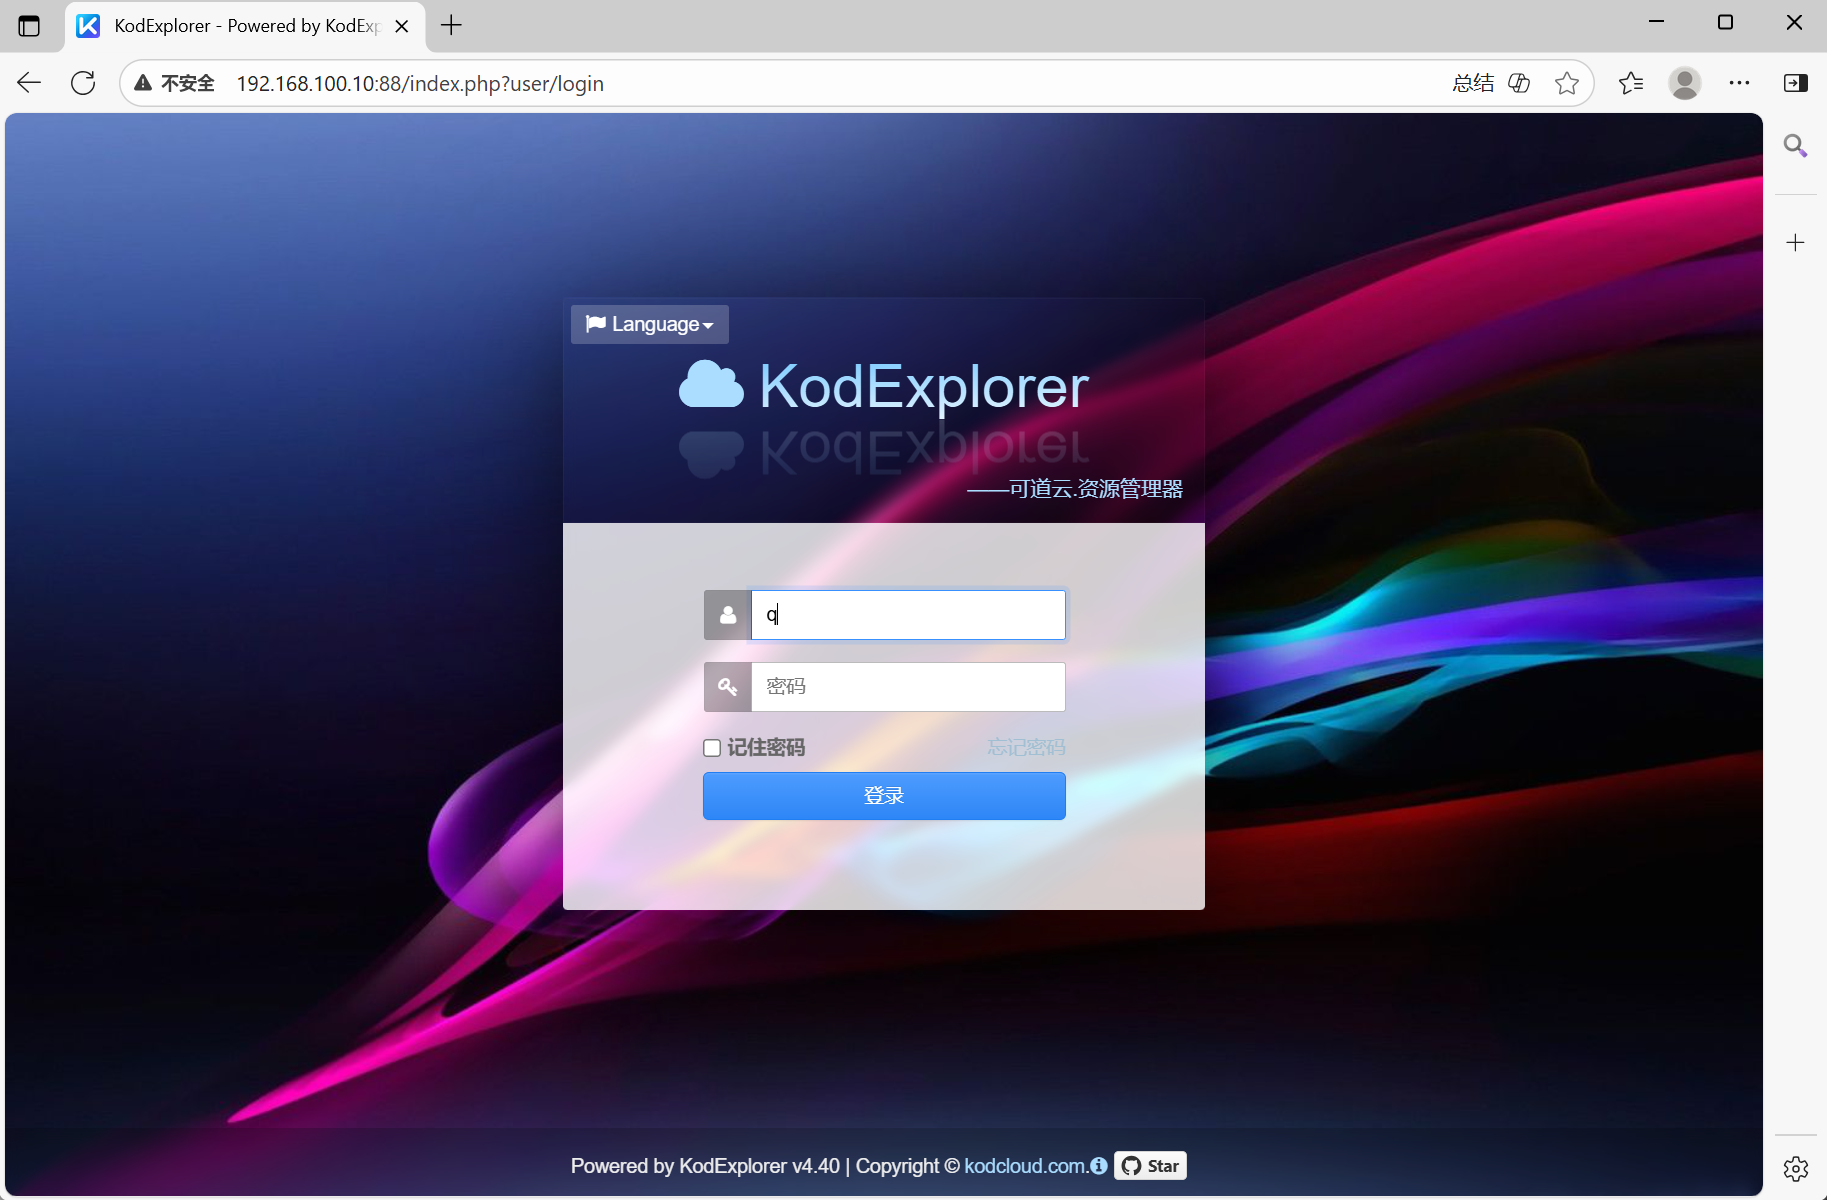Click the 不安全 not secure warning indicator
This screenshot has height=1200, width=1827.
[x=175, y=83]
